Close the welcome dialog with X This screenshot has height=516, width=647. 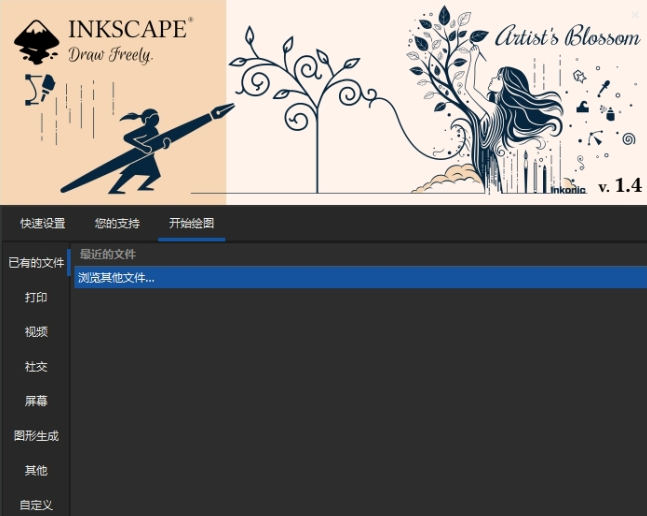[x=635, y=13]
